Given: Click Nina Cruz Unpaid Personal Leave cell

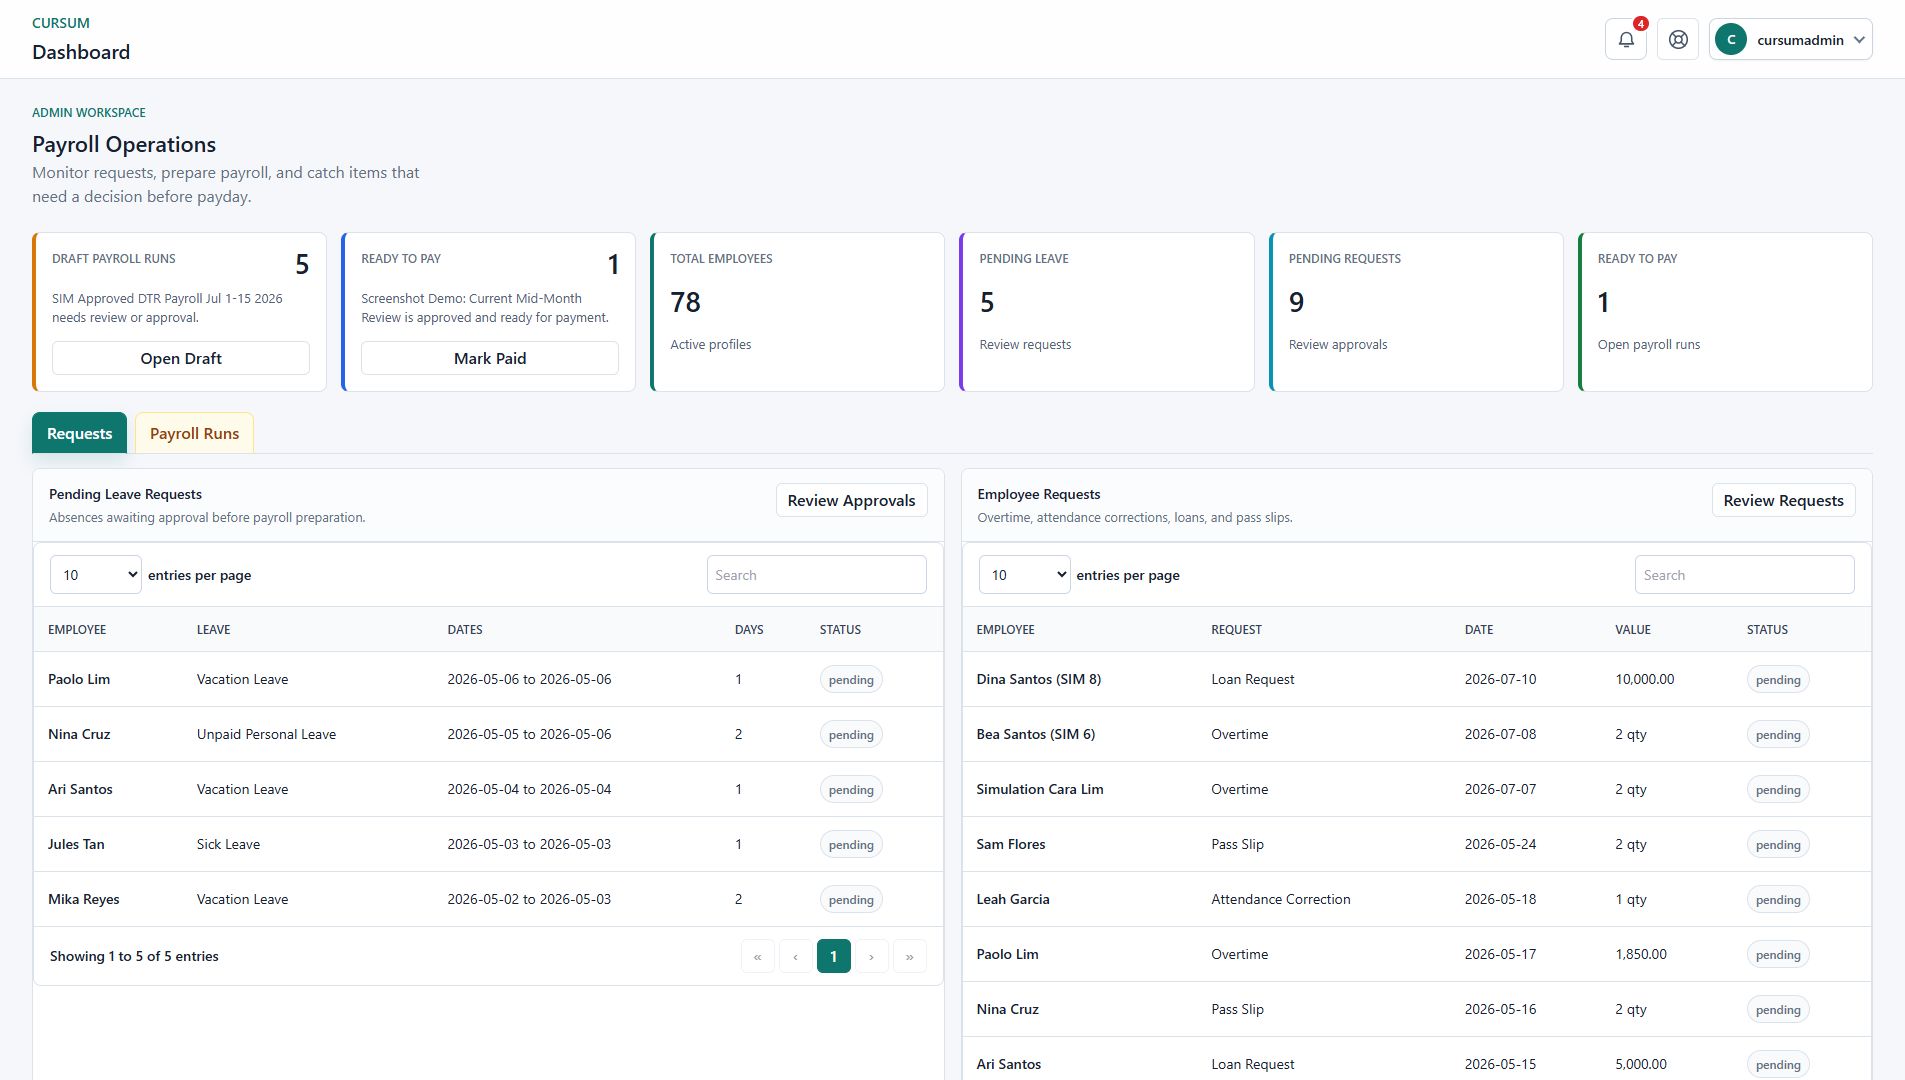Looking at the screenshot, I should [266, 734].
